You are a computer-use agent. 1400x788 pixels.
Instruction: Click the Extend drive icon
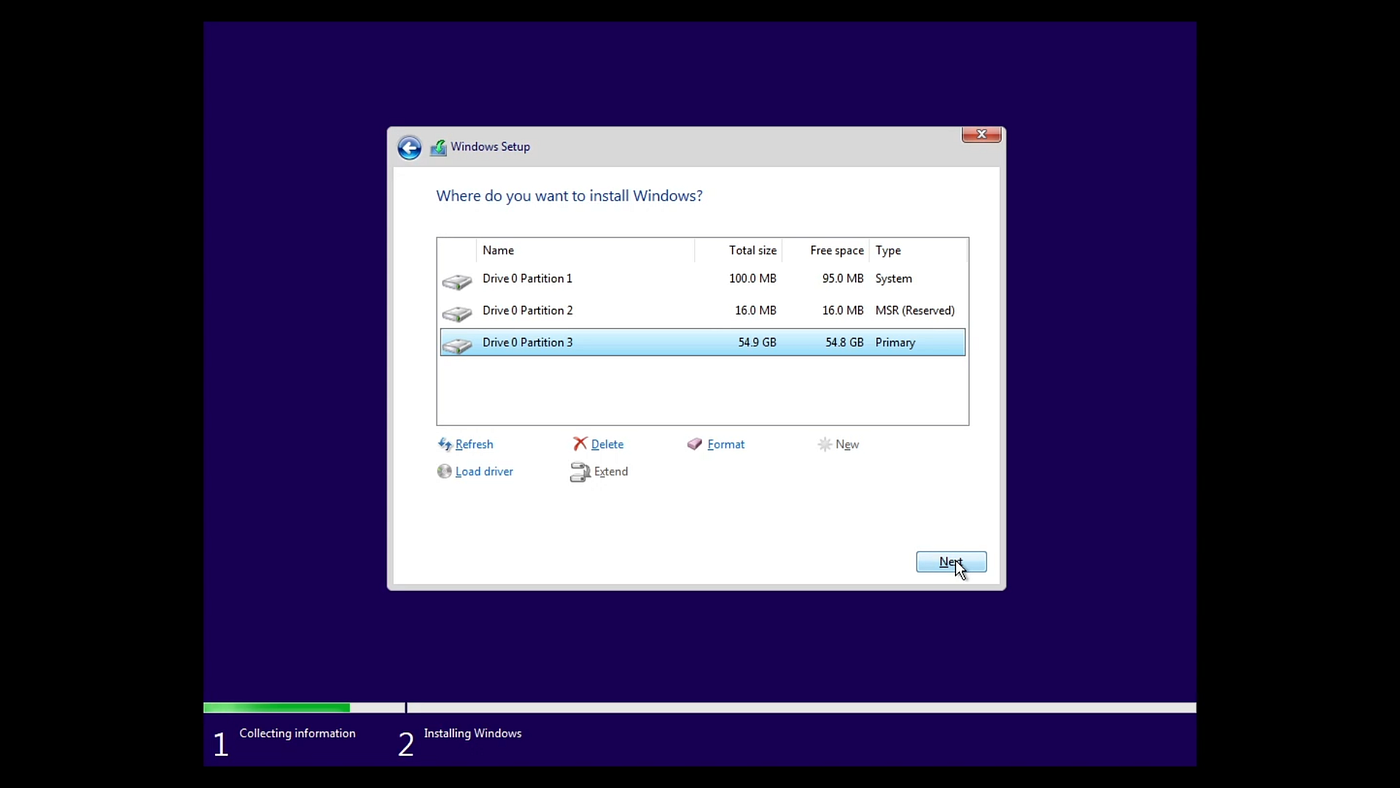(580, 471)
